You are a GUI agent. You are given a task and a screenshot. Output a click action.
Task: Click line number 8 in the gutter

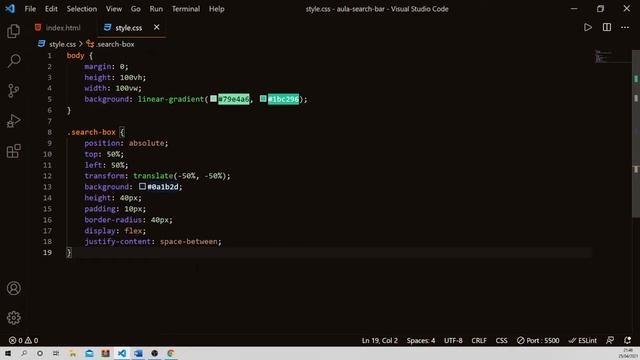49,132
